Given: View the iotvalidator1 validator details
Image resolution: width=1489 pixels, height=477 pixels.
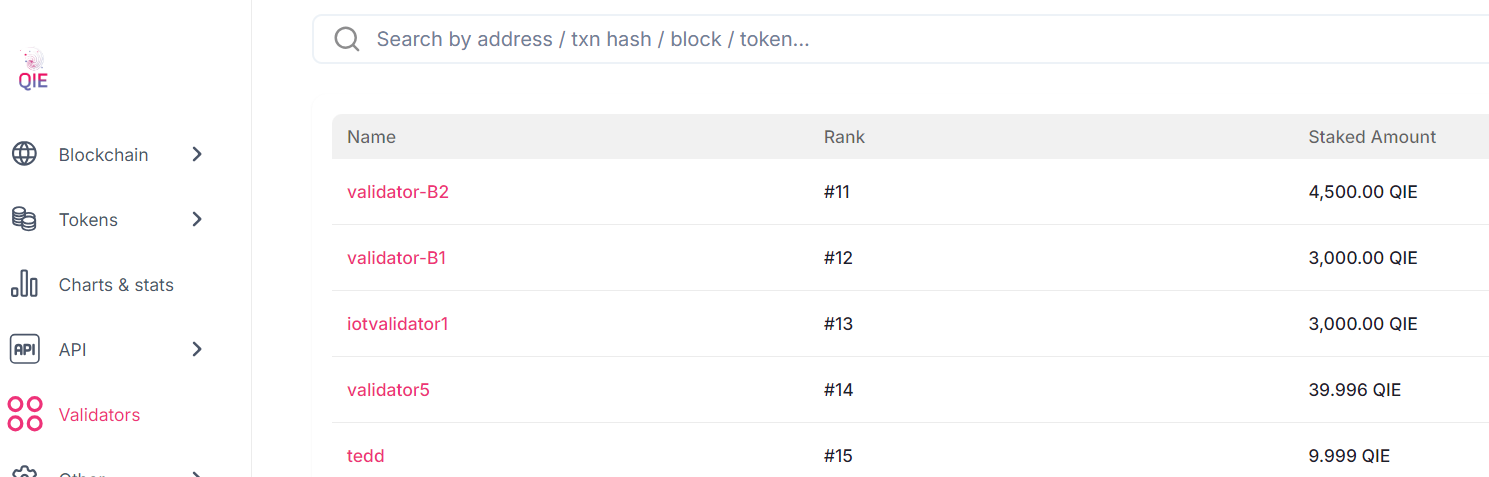Looking at the screenshot, I should click(x=397, y=324).
